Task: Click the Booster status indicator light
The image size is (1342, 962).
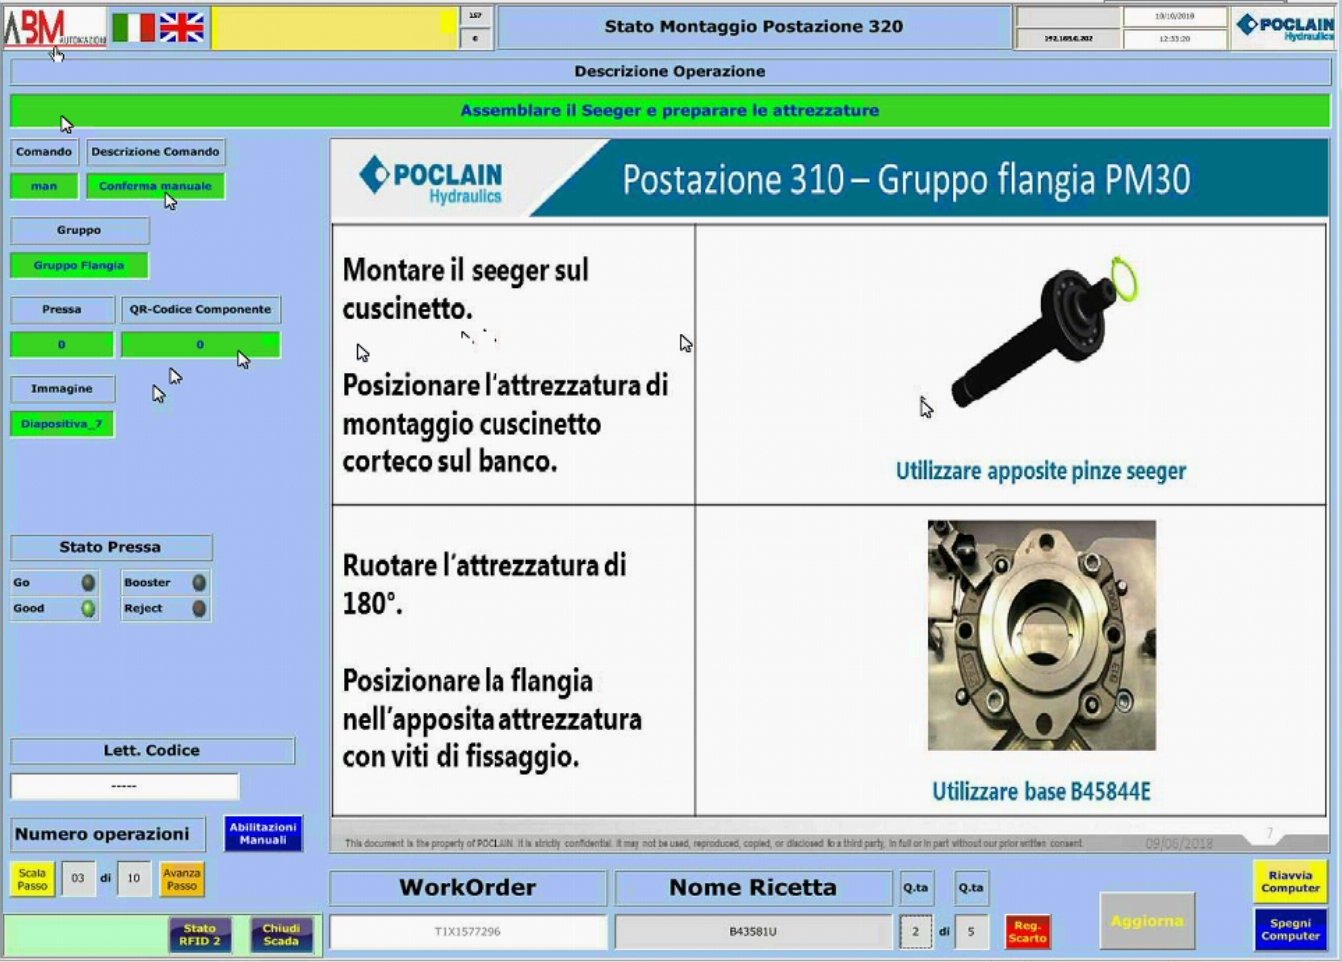Action: pos(199,582)
